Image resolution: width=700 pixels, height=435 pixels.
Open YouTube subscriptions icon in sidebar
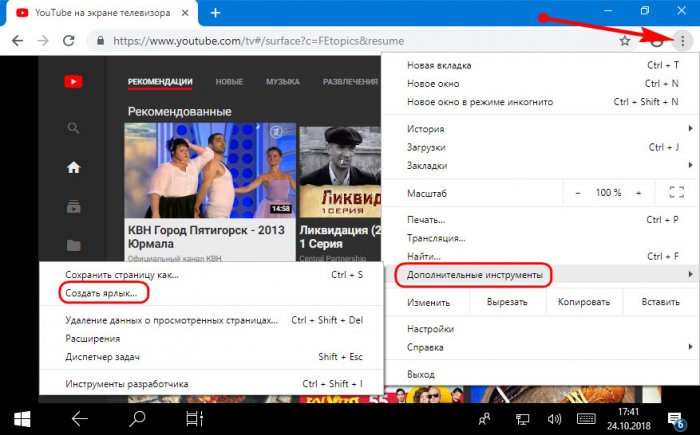click(73, 207)
